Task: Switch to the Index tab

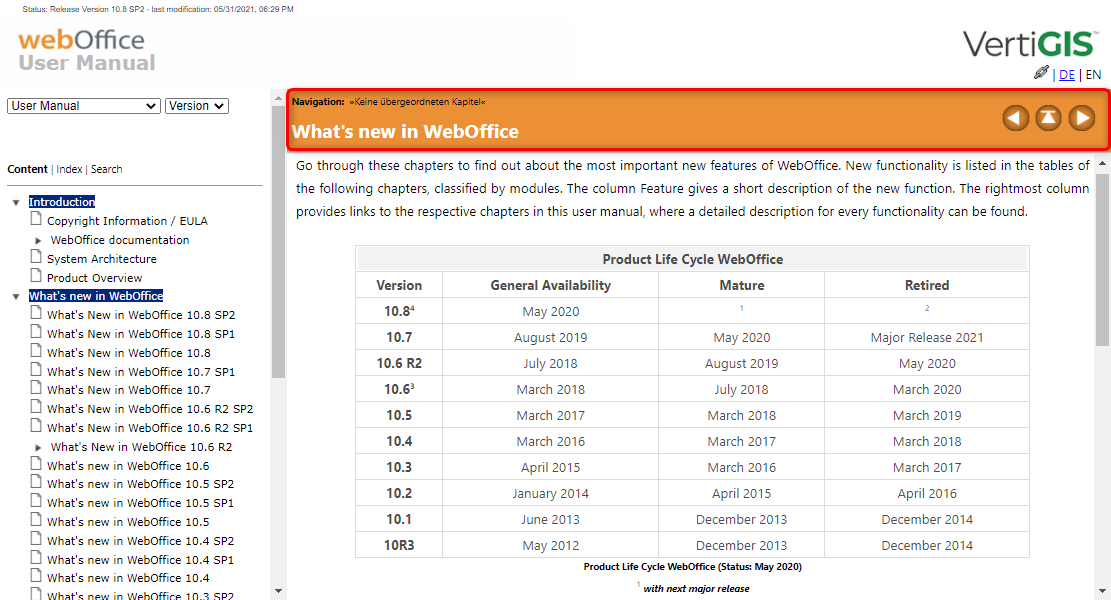Action: (x=69, y=170)
